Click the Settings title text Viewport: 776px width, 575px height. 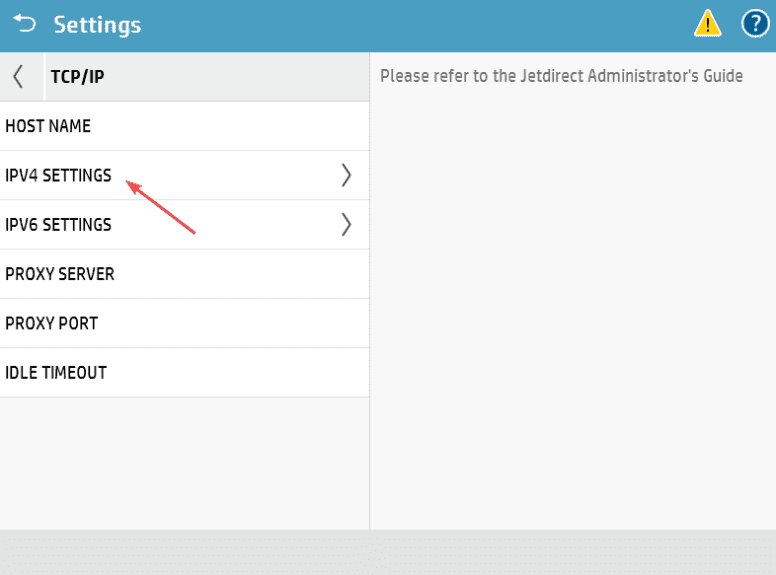97,24
